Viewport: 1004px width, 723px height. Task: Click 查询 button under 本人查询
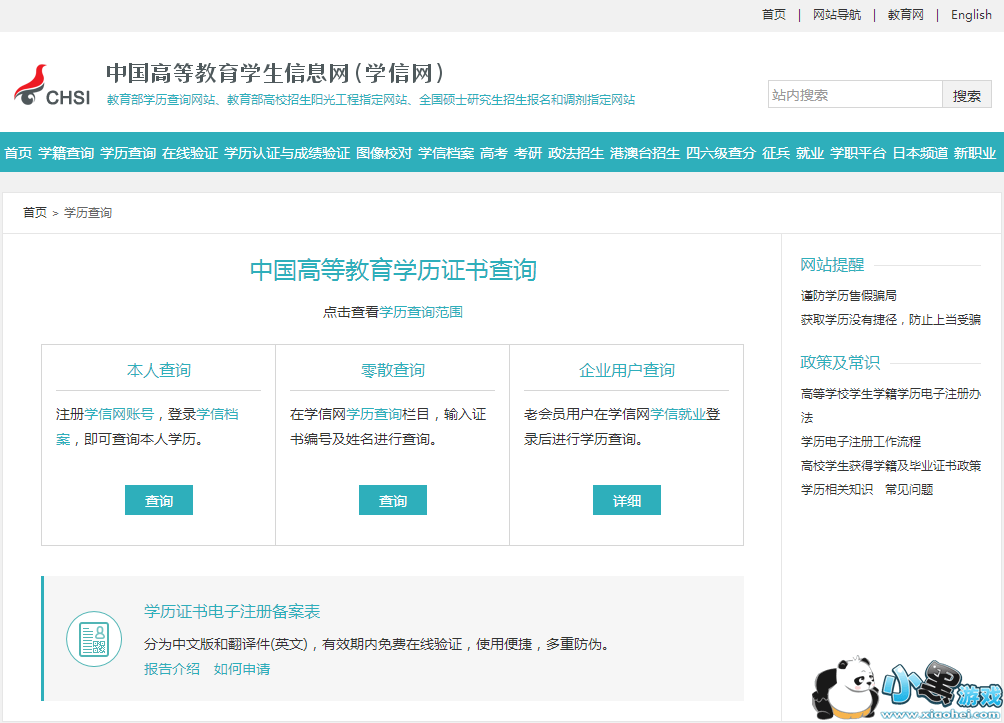tap(159, 500)
